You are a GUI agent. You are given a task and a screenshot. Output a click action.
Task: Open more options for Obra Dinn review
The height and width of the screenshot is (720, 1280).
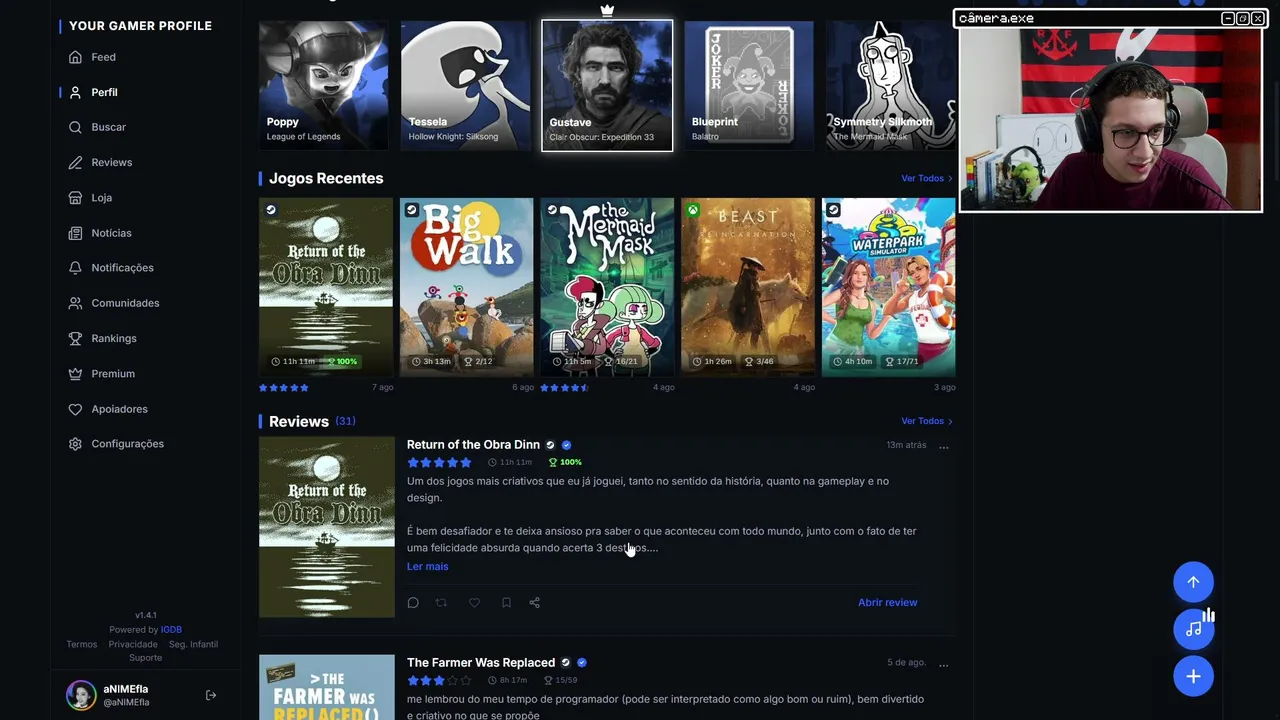point(943,446)
